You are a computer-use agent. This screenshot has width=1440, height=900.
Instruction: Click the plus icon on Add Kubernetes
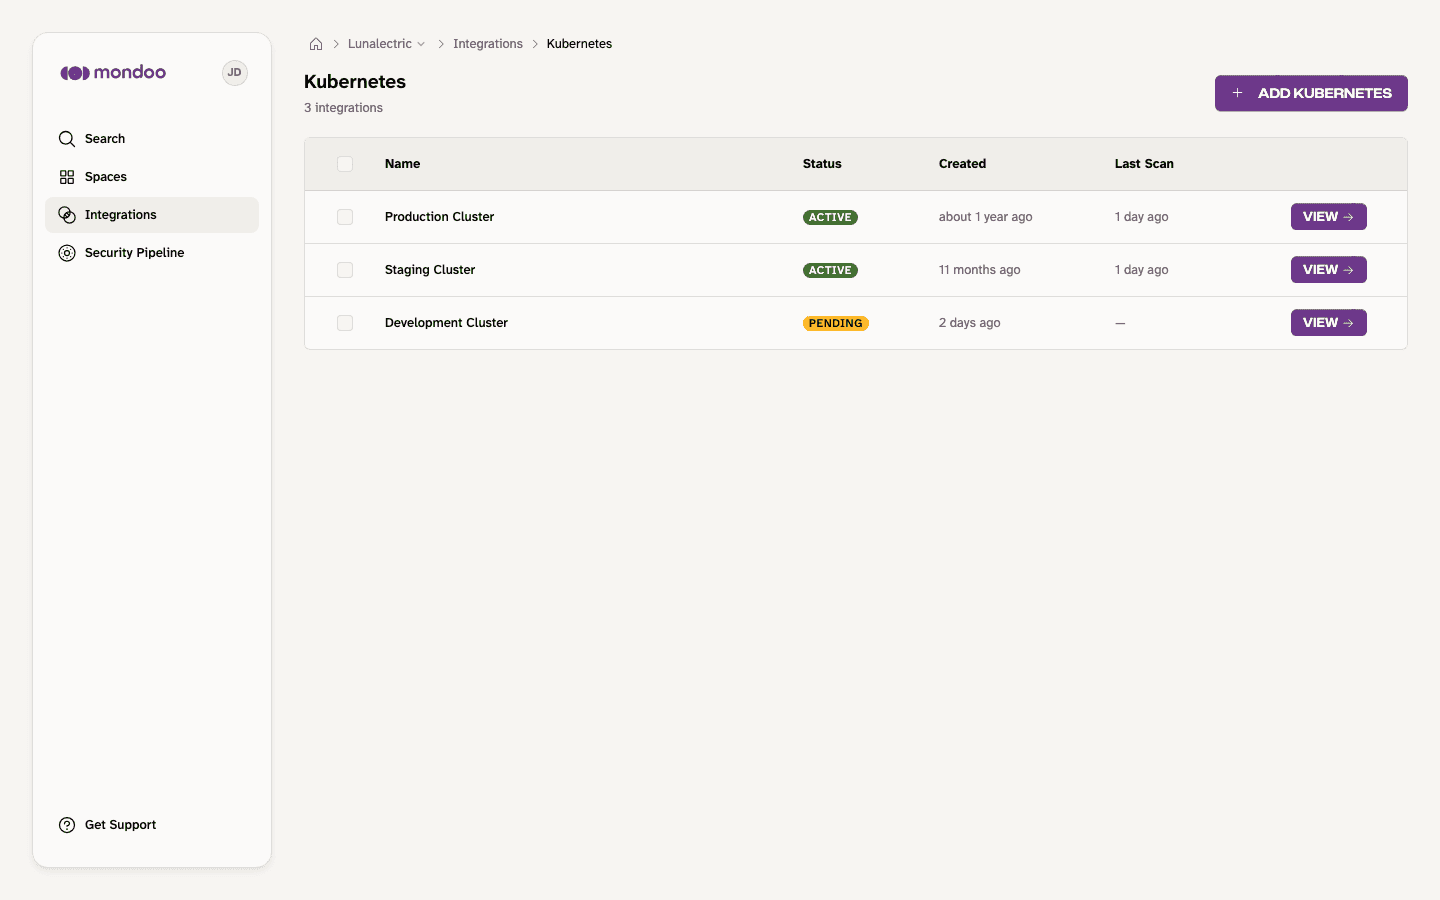tap(1237, 93)
